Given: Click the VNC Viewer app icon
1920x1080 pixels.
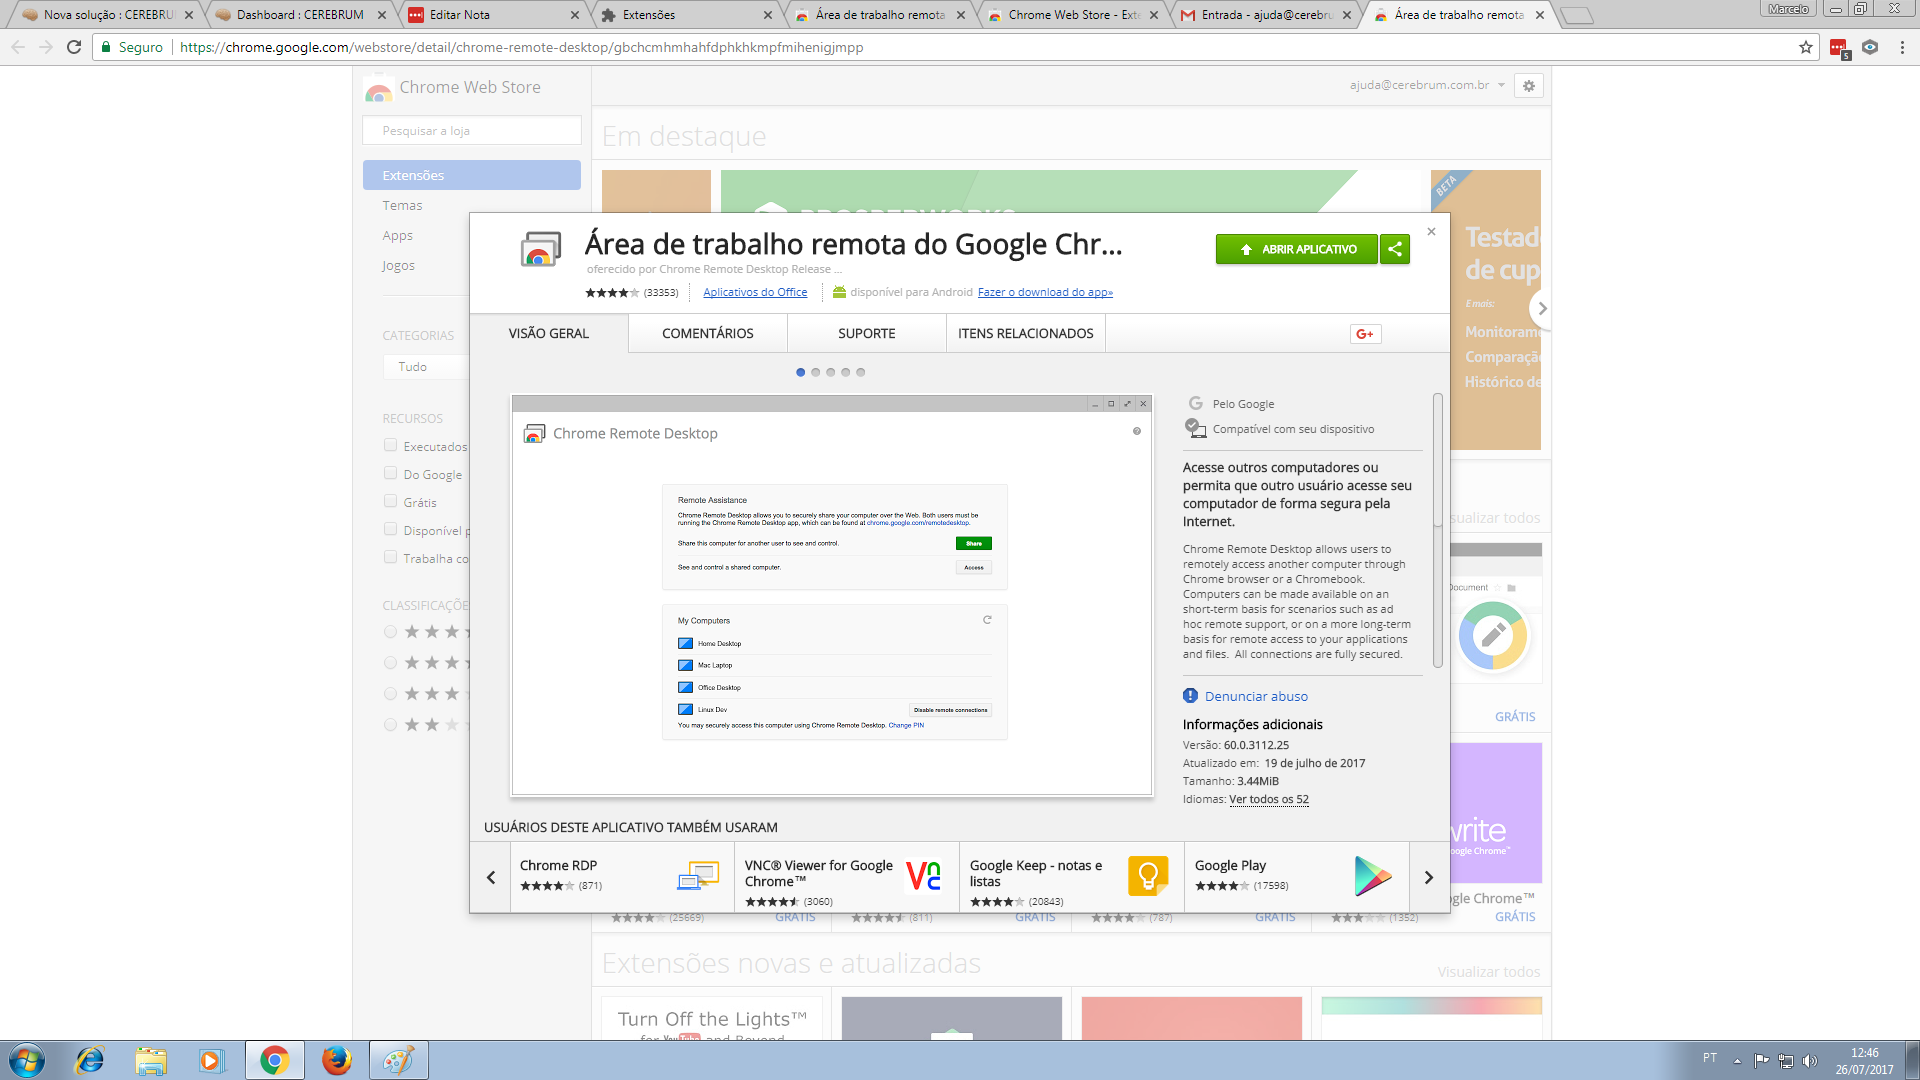Looking at the screenshot, I should click(923, 876).
